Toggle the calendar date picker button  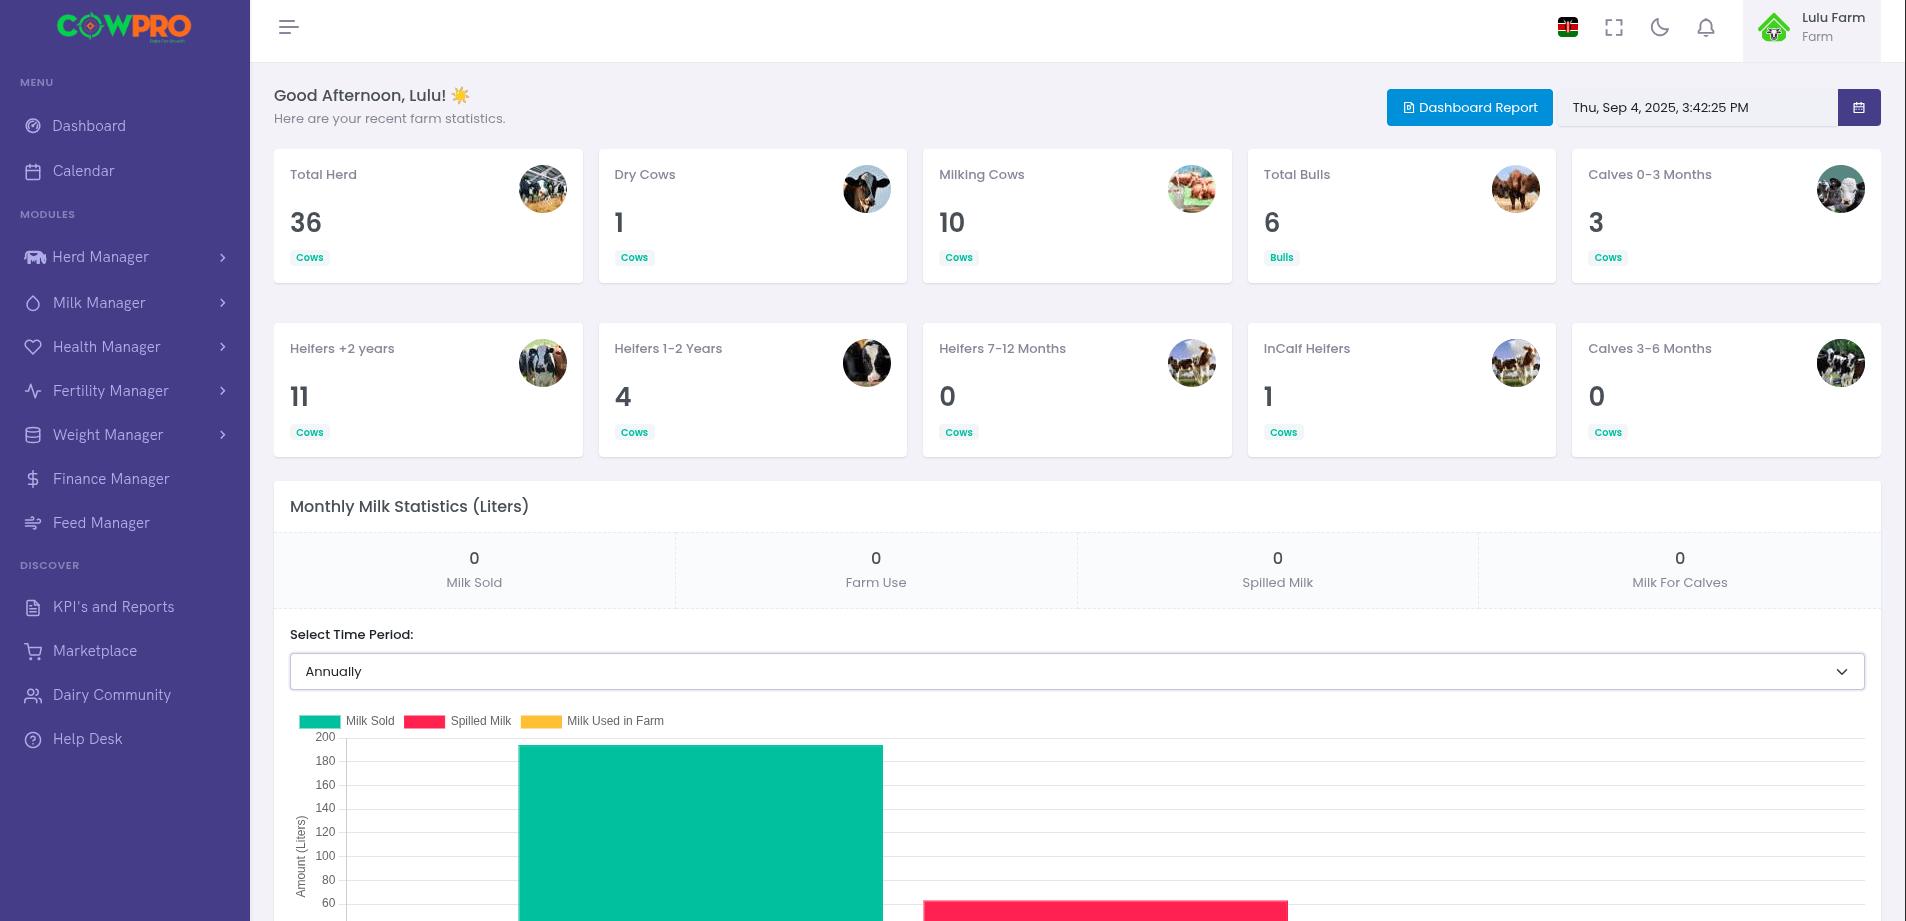coord(1860,107)
